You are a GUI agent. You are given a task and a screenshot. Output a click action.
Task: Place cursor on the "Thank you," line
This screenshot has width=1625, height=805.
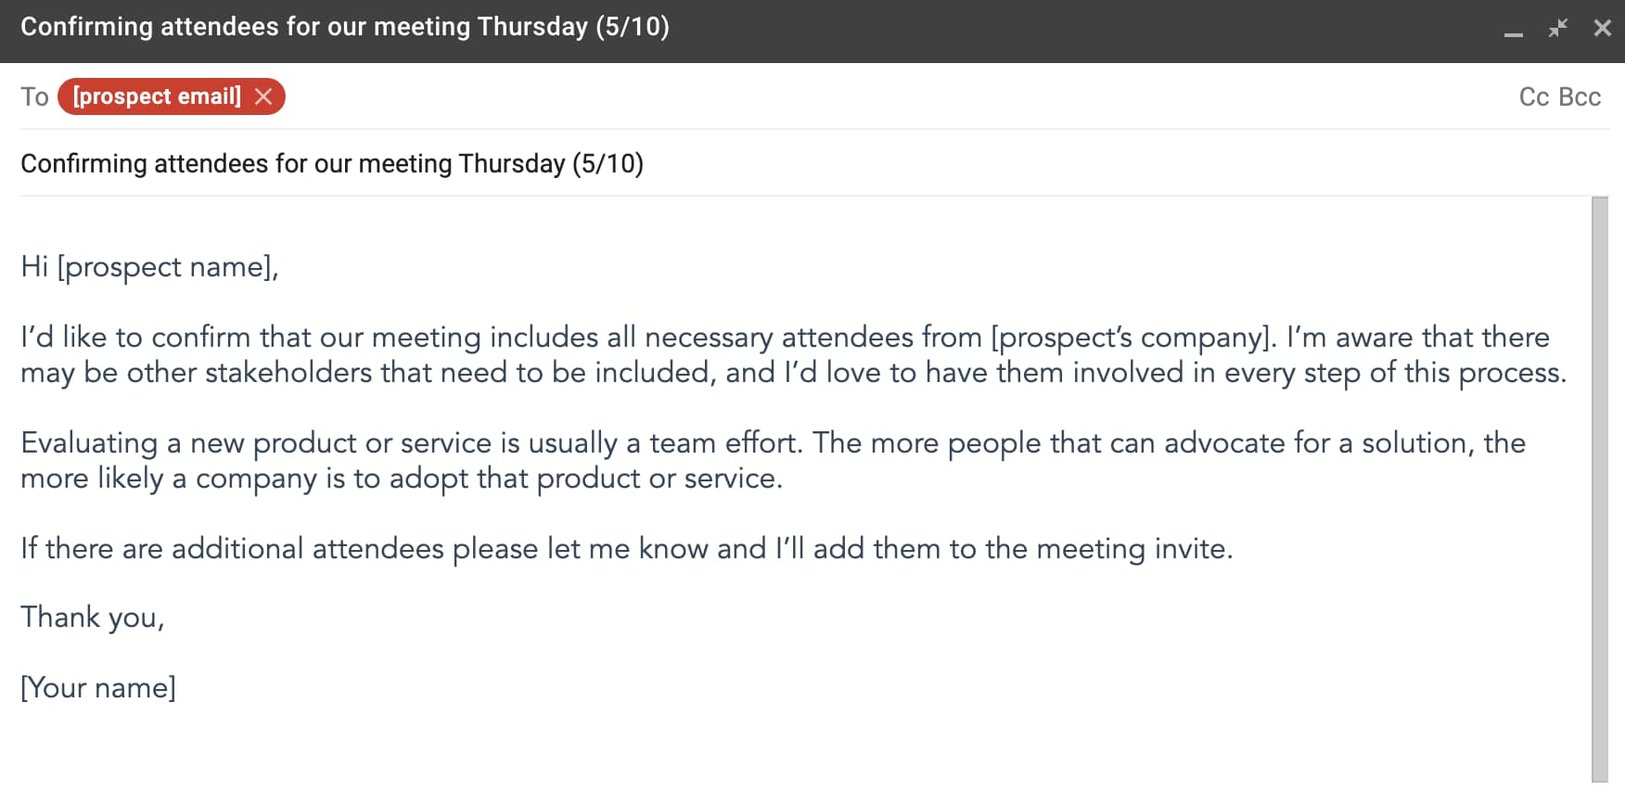click(x=93, y=618)
